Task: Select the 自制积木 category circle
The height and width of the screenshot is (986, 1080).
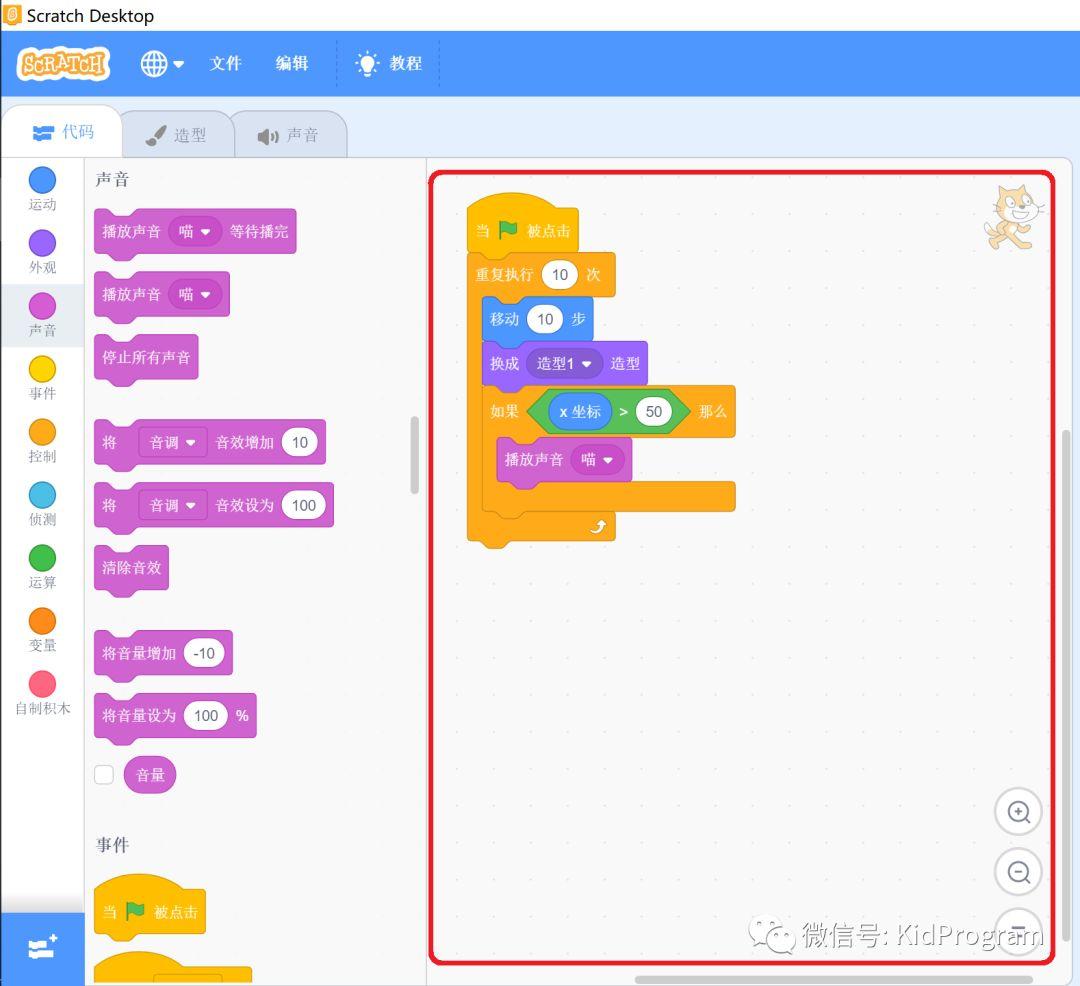Action: point(42,684)
